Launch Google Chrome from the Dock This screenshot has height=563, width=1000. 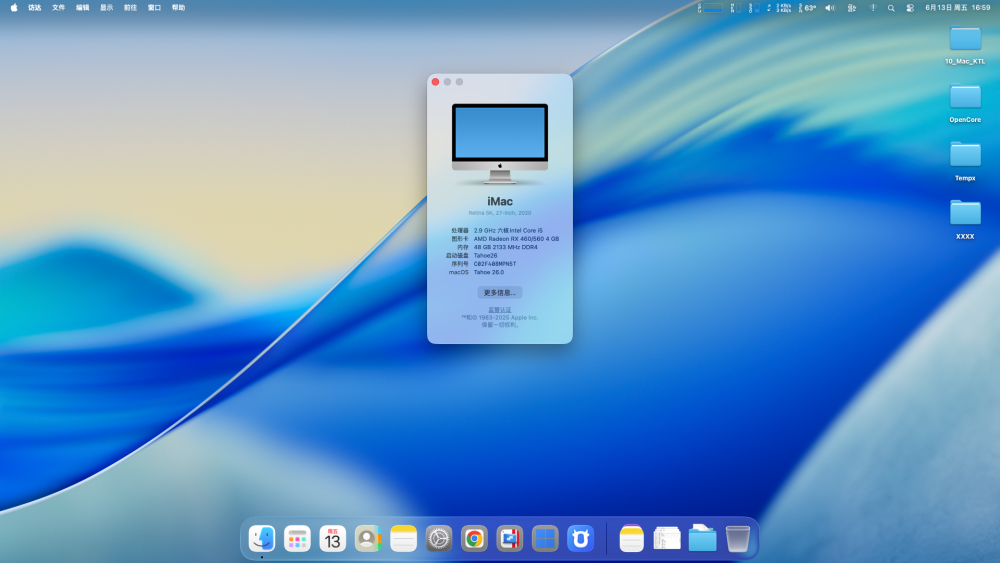474,539
